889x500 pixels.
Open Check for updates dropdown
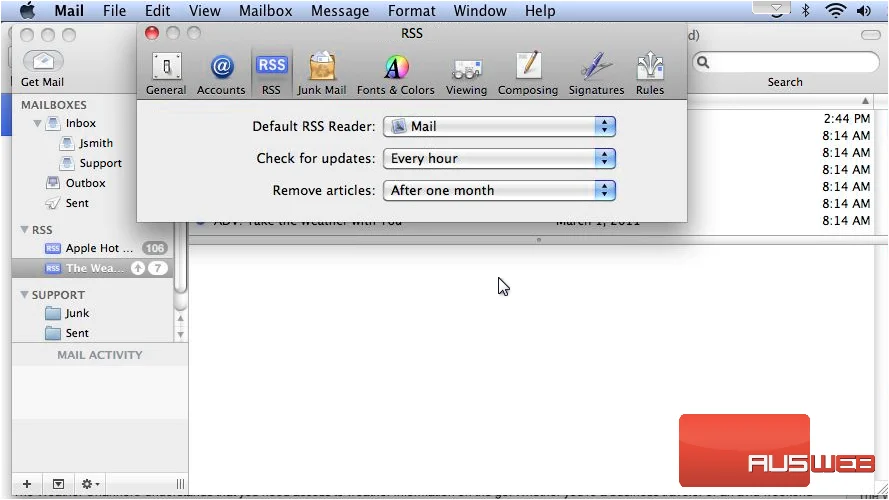[x=499, y=158]
